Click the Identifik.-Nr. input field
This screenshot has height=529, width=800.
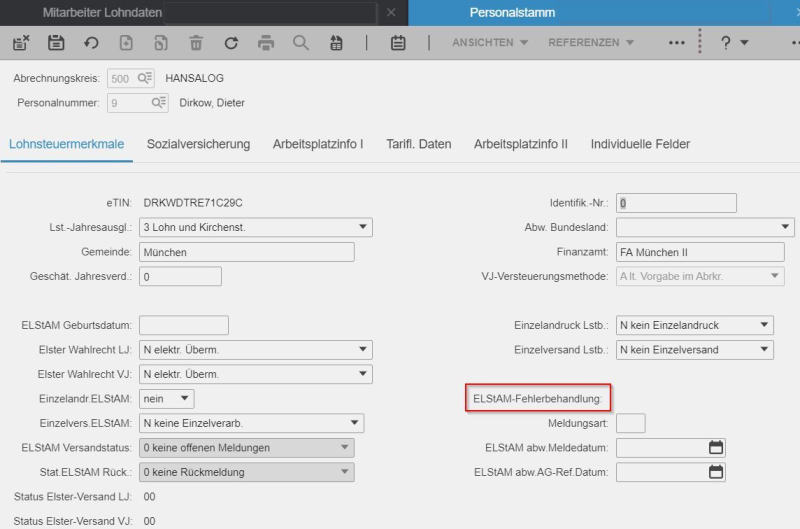[x=676, y=203]
